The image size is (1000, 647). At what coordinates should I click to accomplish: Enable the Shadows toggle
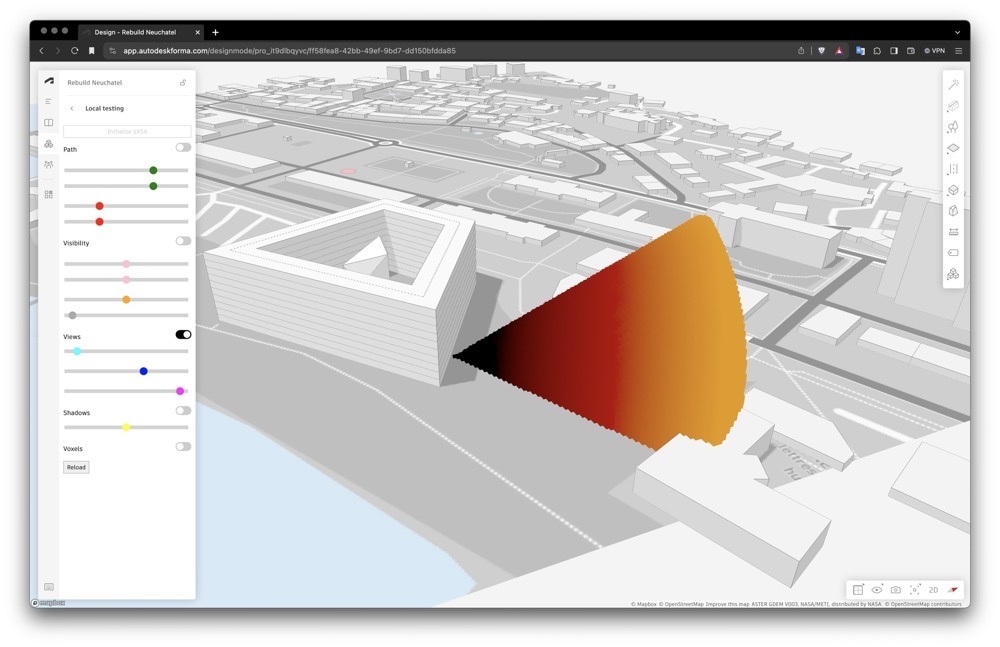pyautogui.click(x=183, y=411)
